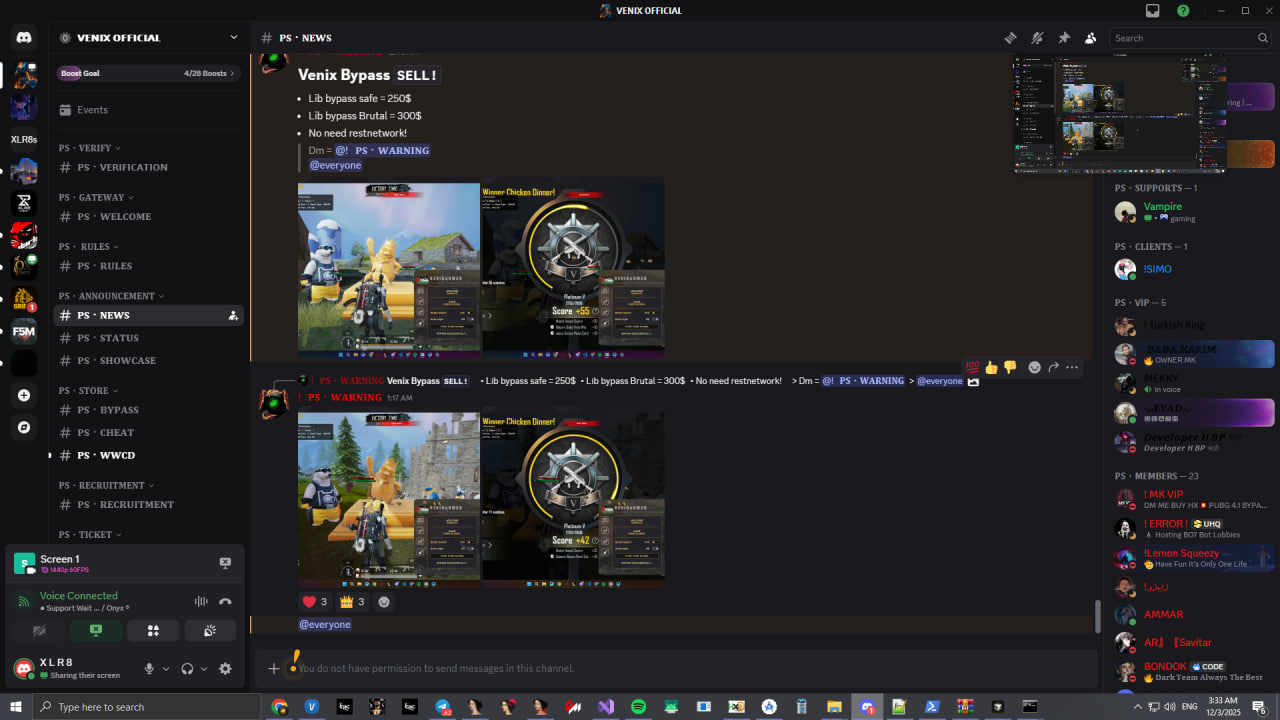
Task: Collapse the PS · GATEWAY category
Action: pyautogui.click(x=96, y=197)
